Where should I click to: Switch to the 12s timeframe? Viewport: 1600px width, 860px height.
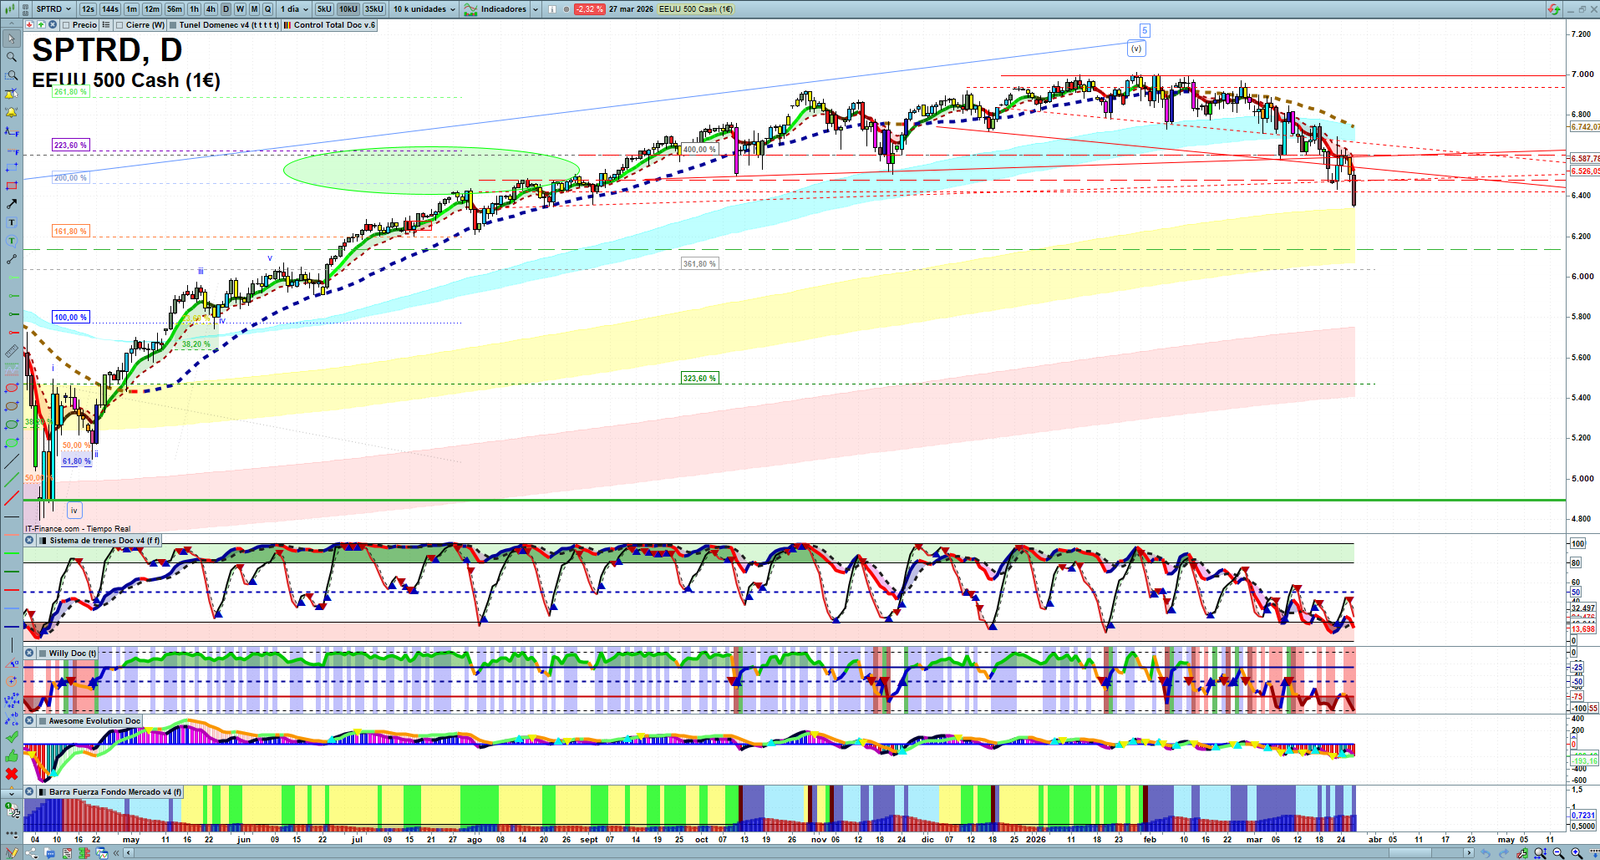(88, 9)
